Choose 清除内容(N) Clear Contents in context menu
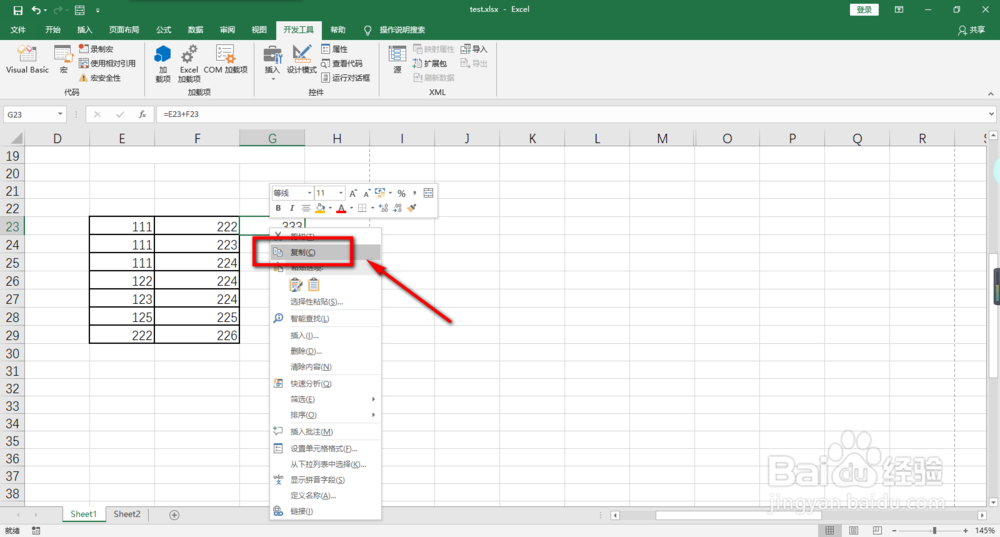The image size is (1000, 537). [x=325, y=367]
